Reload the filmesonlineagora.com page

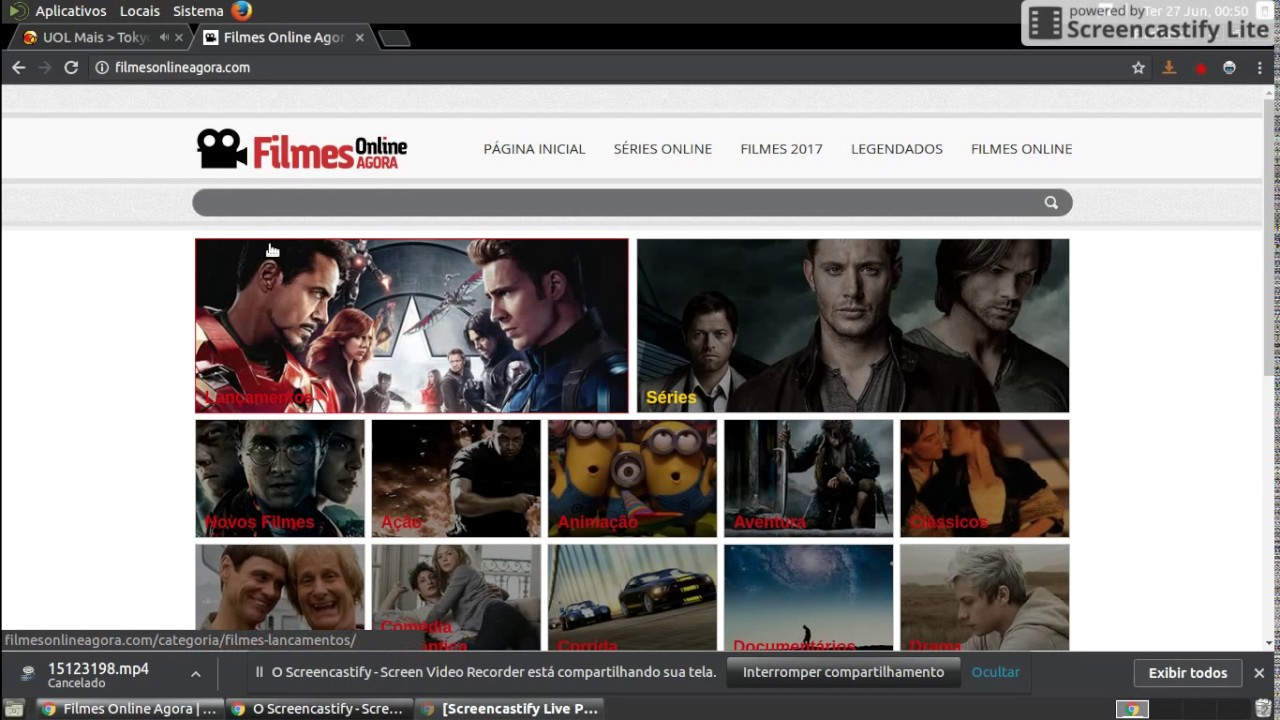point(71,67)
